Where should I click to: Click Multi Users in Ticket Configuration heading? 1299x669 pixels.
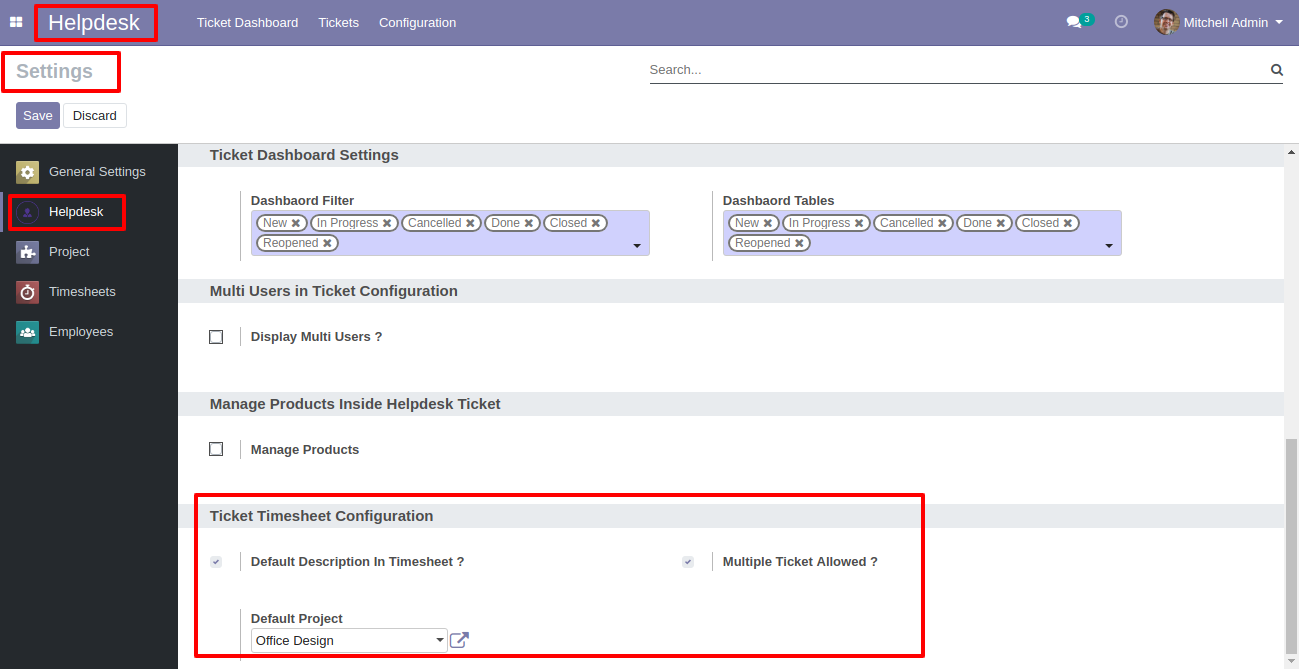click(x=334, y=291)
